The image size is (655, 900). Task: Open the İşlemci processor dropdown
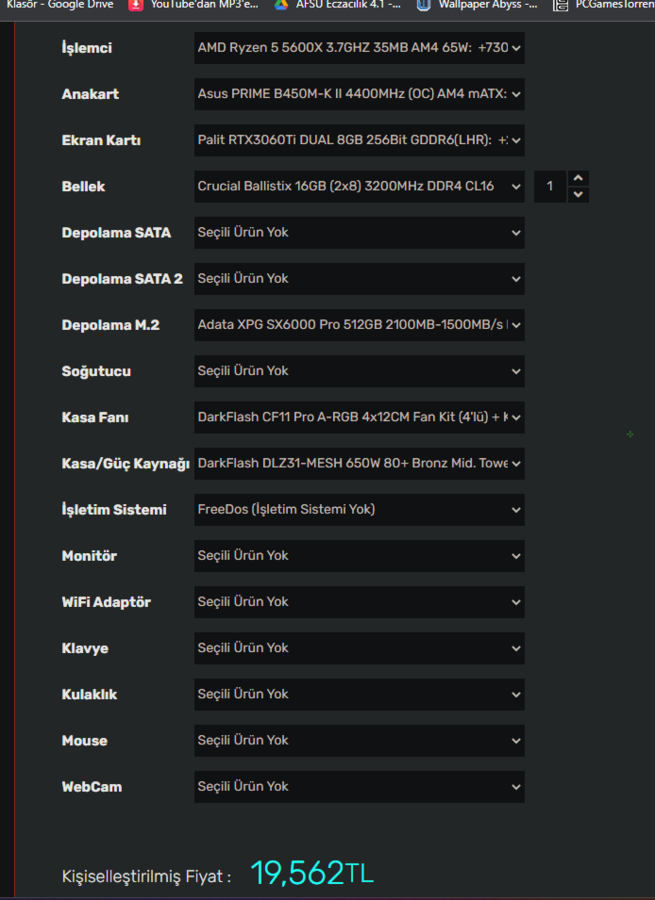(359, 48)
